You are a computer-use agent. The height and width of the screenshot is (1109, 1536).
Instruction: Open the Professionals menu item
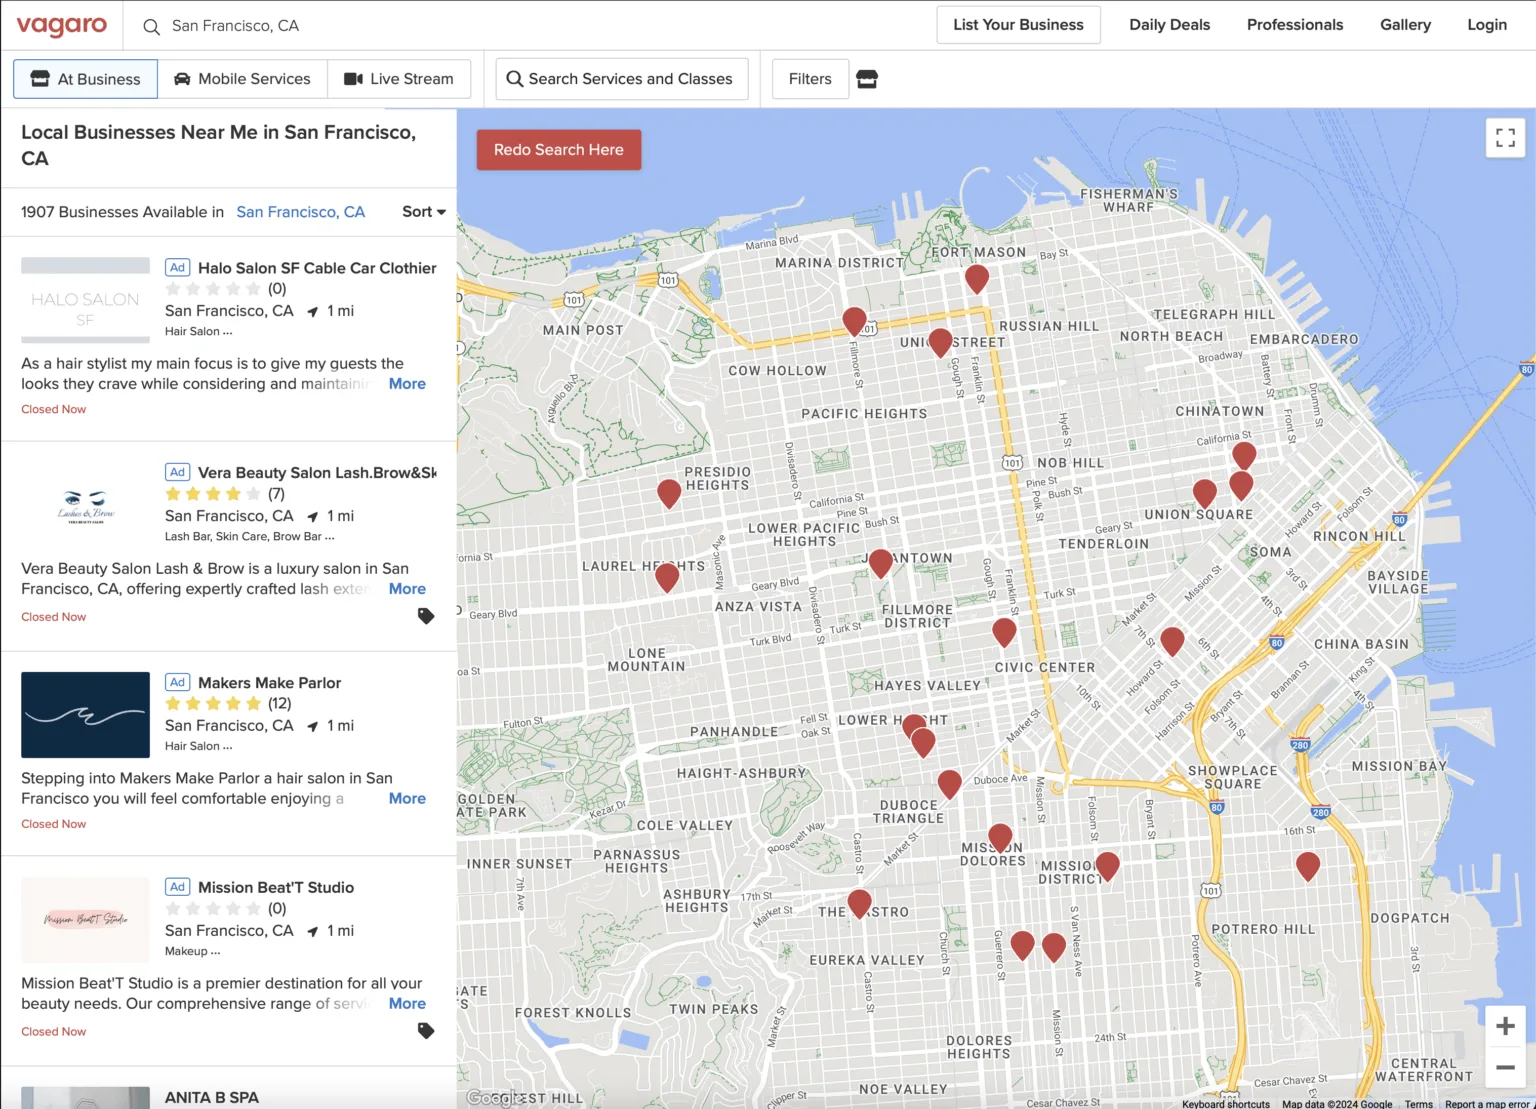(1295, 25)
